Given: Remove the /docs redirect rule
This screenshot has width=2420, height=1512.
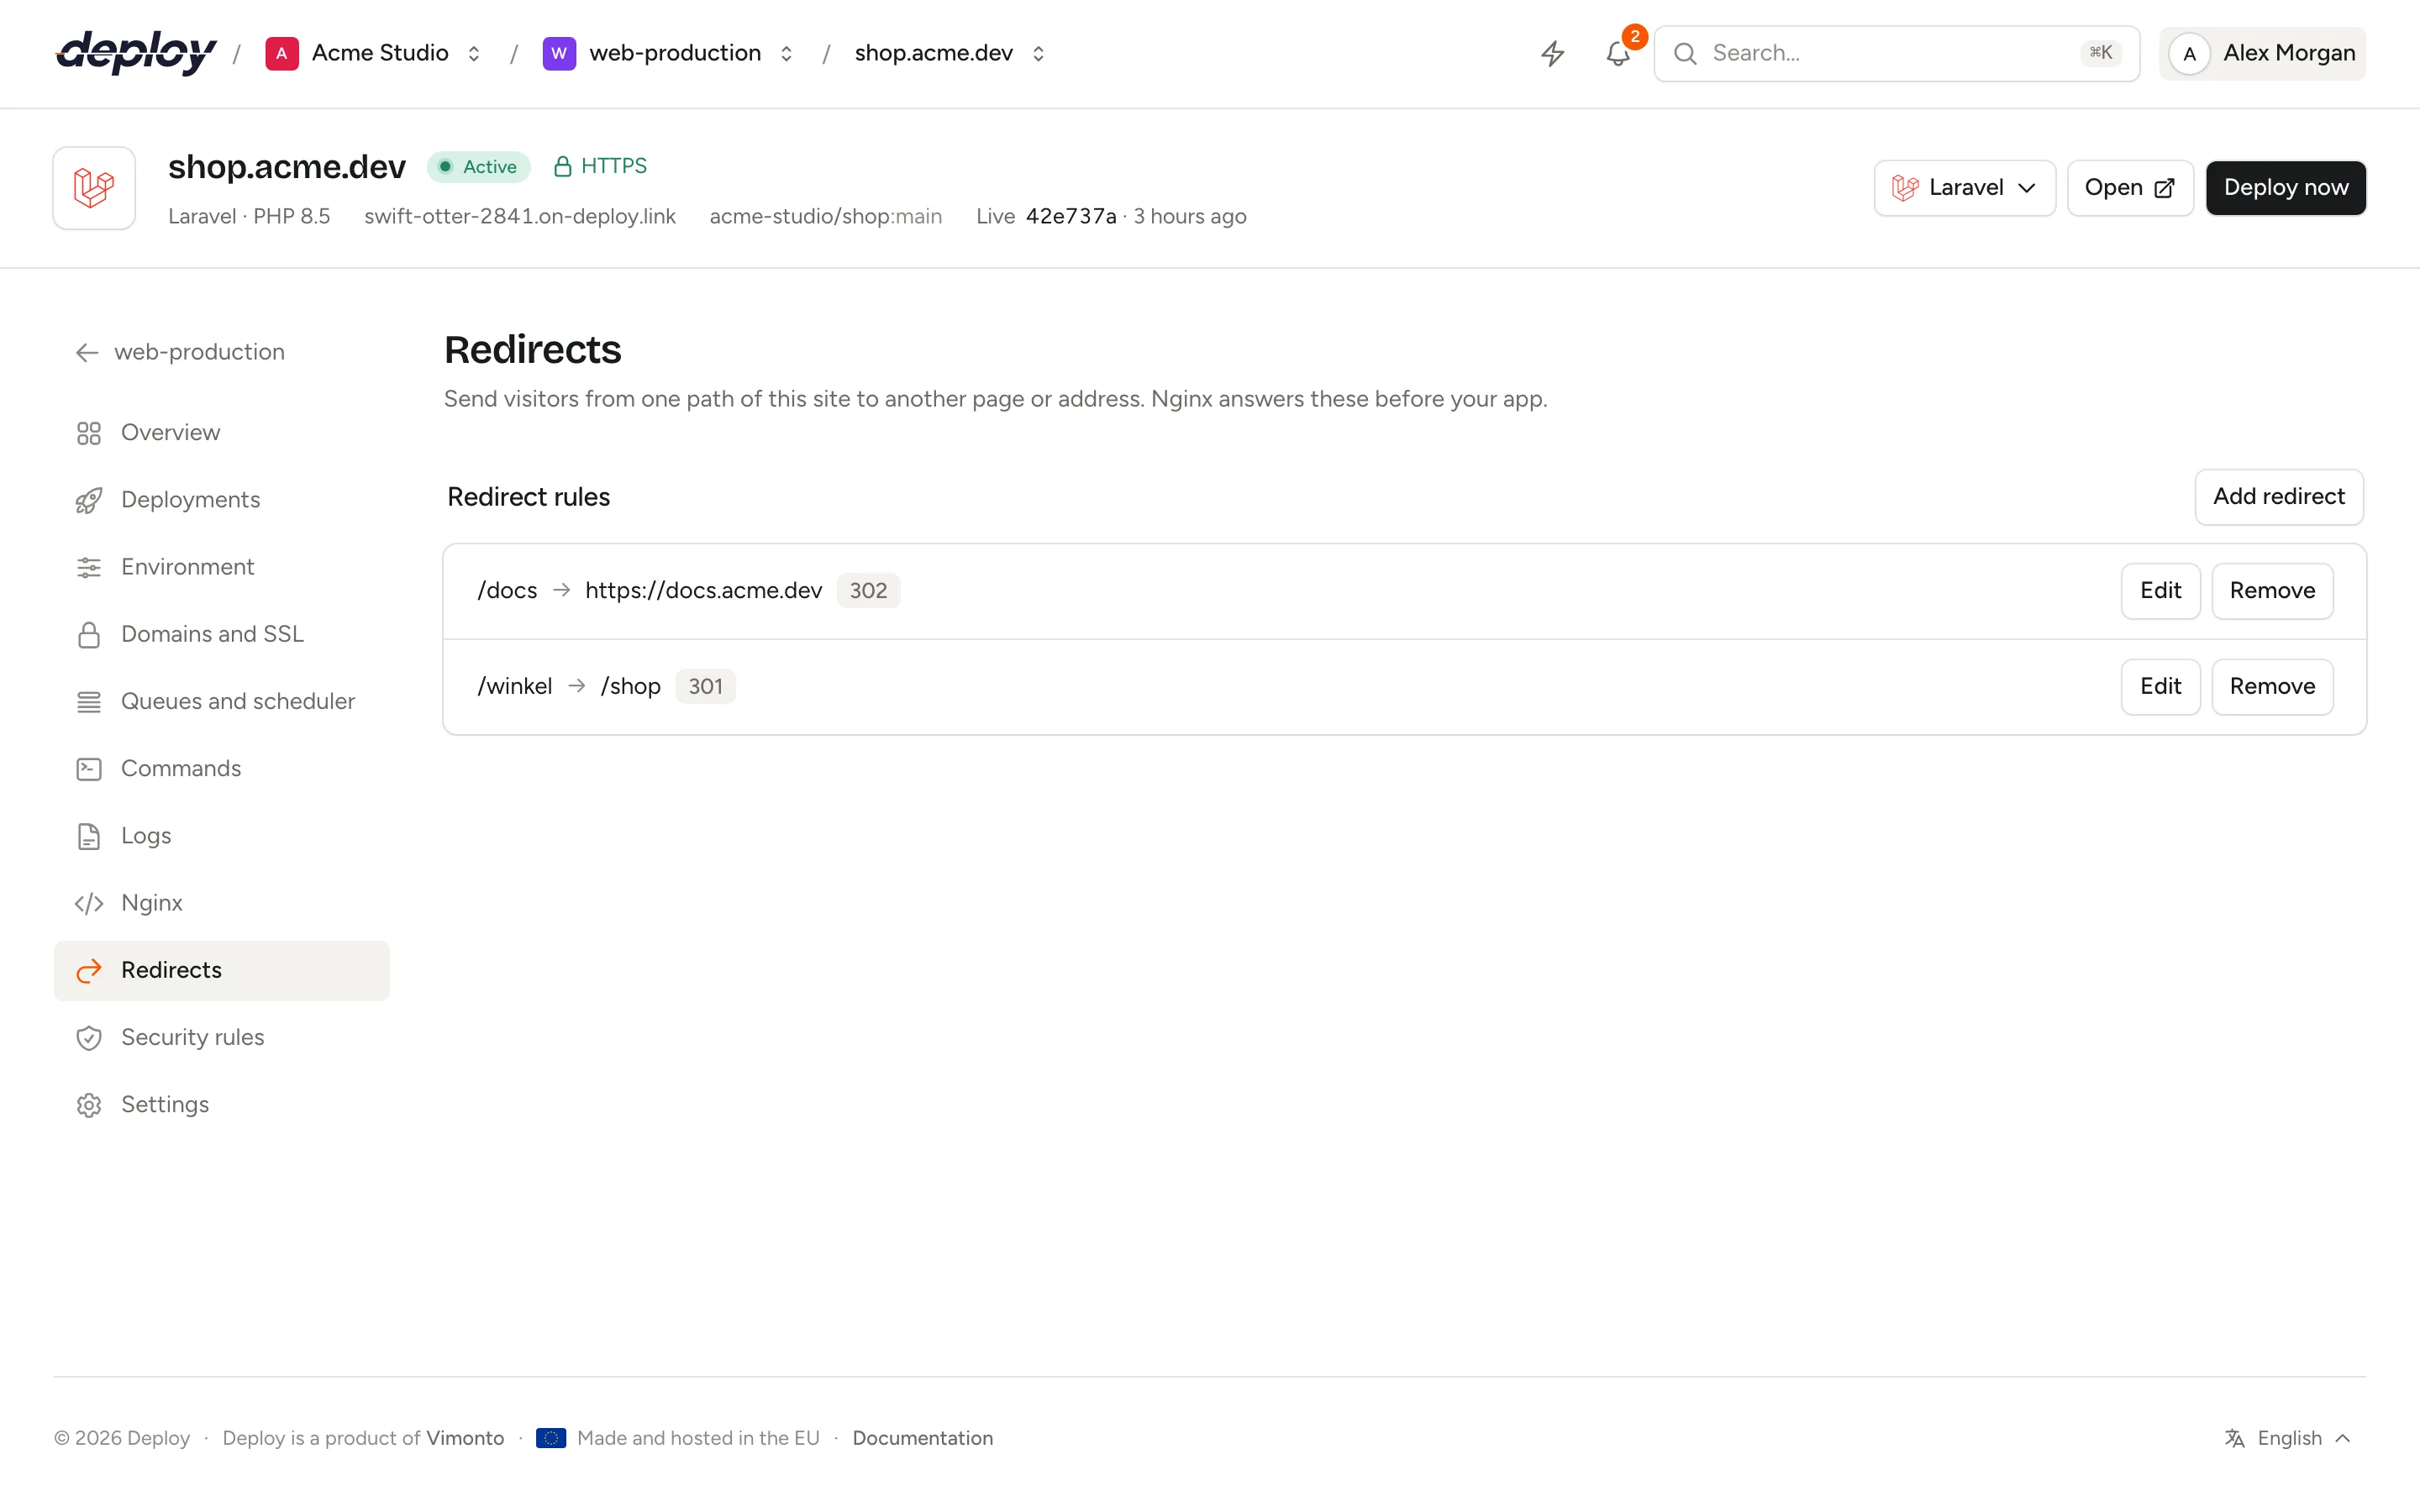Looking at the screenshot, I should click(2272, 591).
